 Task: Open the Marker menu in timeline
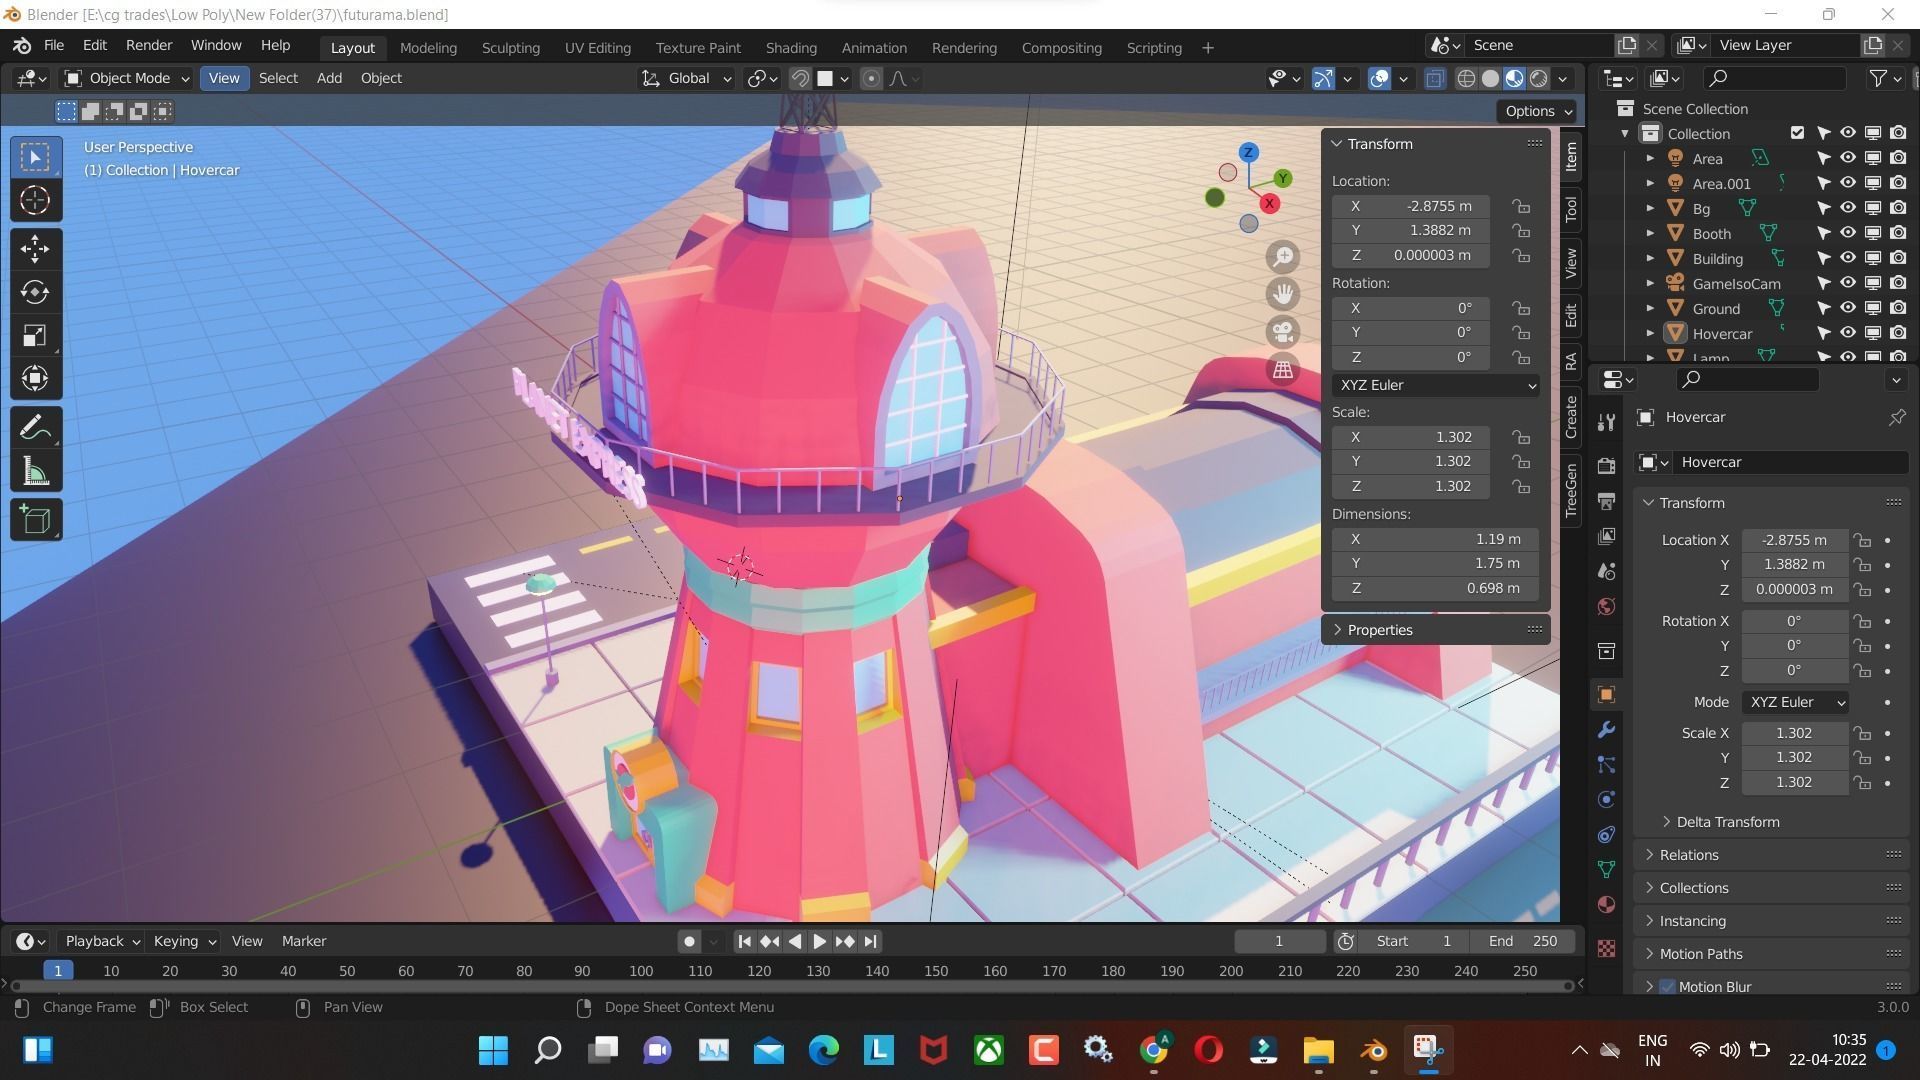[303, 941]
